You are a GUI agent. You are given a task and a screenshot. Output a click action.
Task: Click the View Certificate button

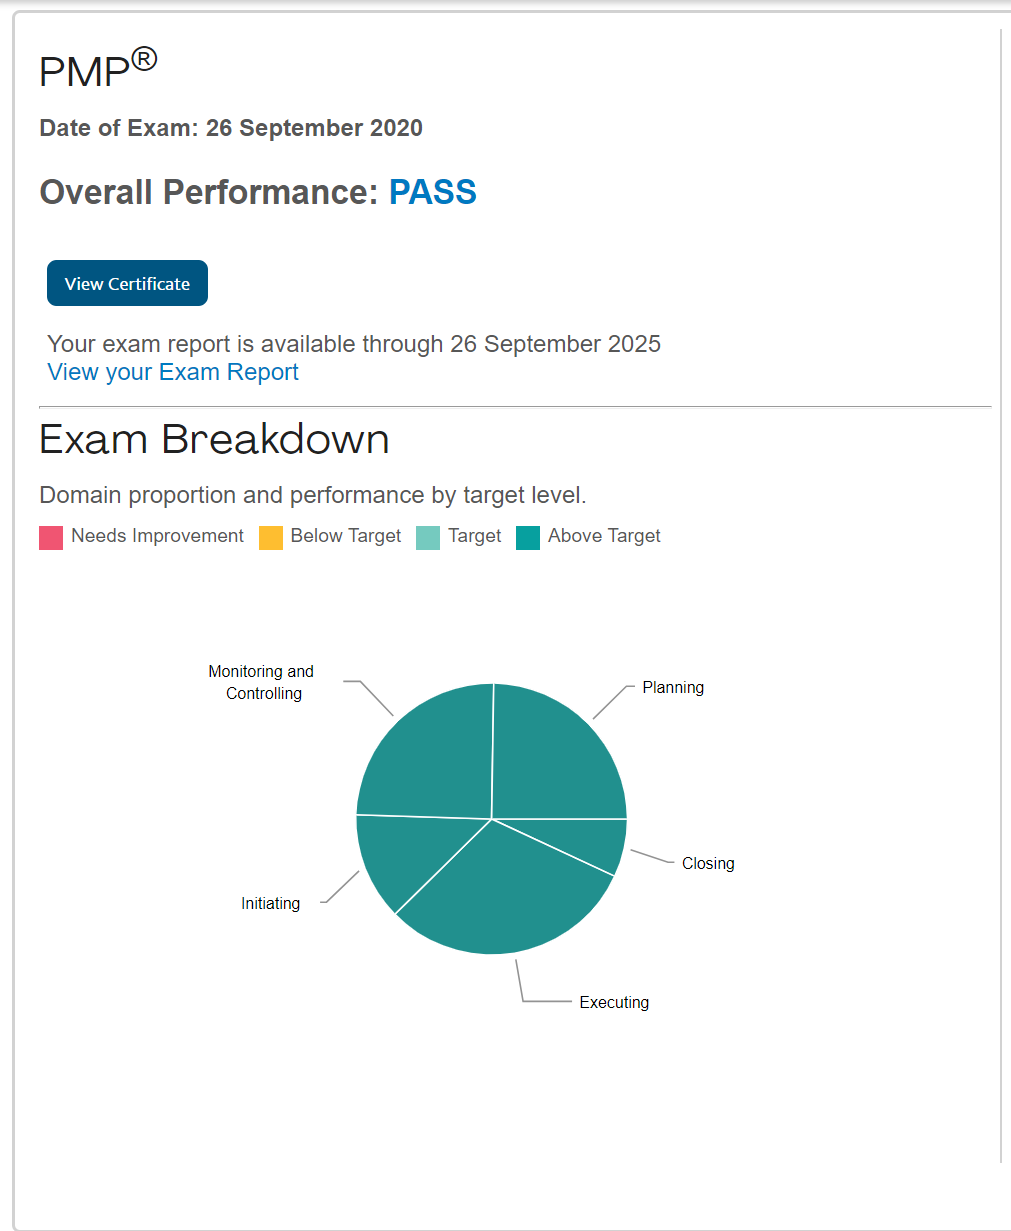127,283
